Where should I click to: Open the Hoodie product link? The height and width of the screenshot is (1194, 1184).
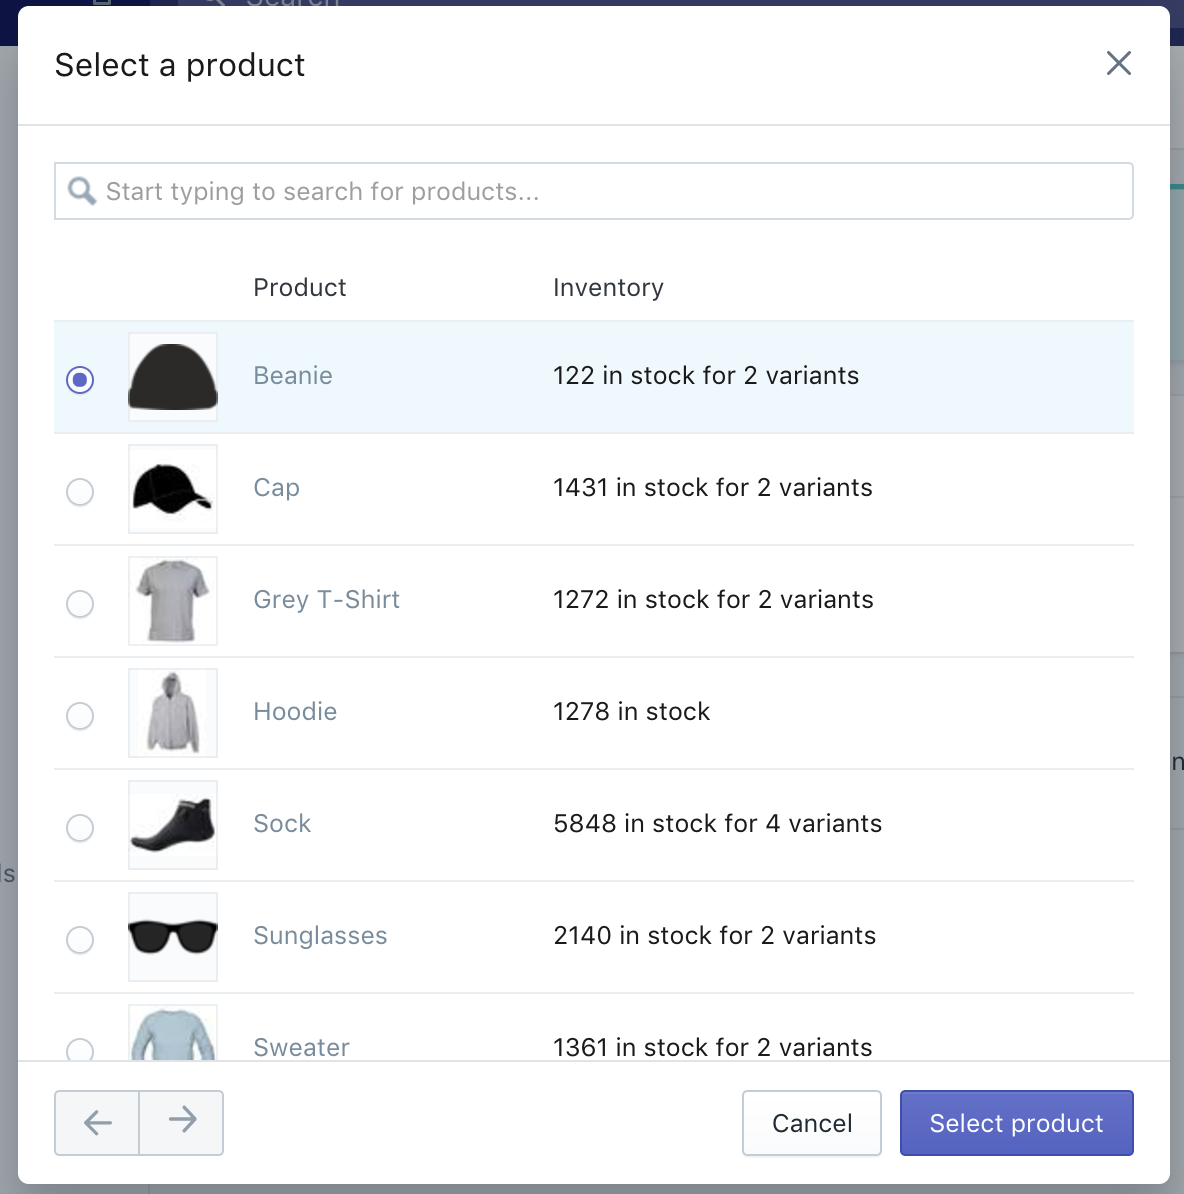(295, 712)
